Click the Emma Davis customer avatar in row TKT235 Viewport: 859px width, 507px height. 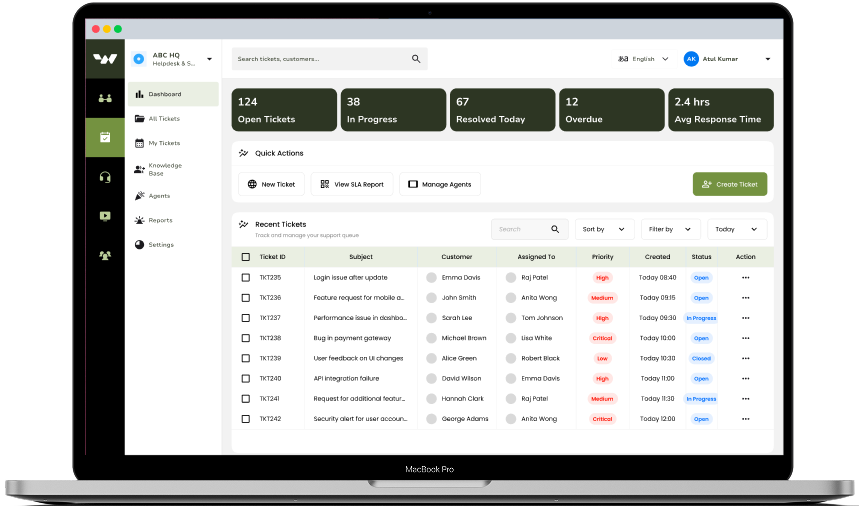tap(431, 278)
